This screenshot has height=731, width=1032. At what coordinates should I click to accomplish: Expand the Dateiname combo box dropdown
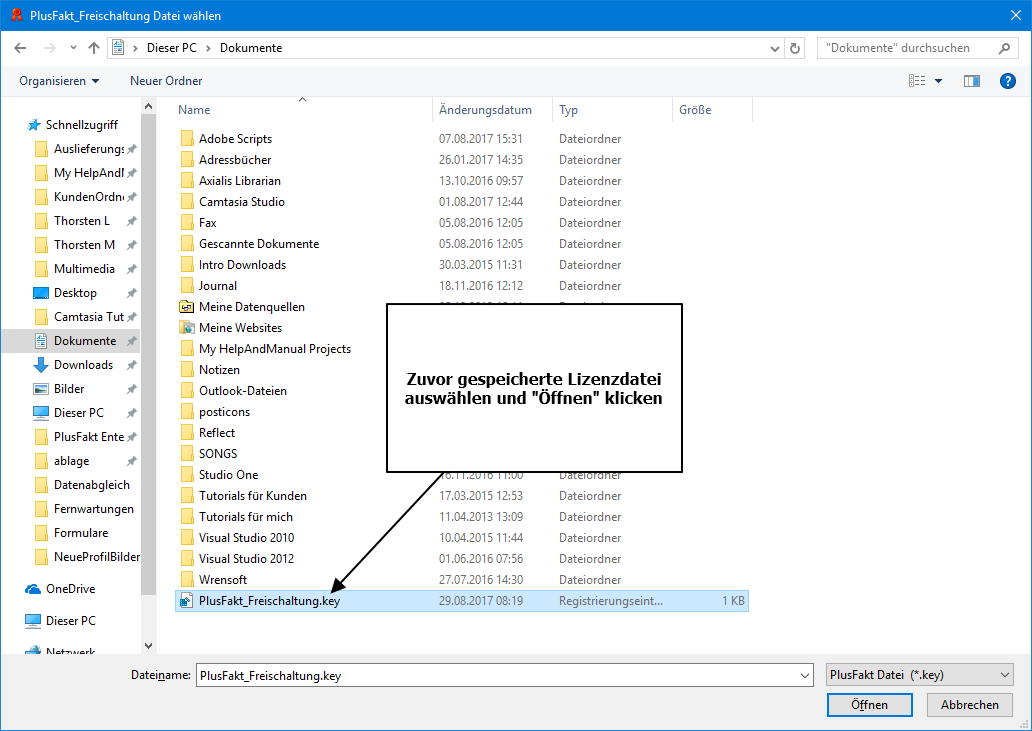click(804, 676)
